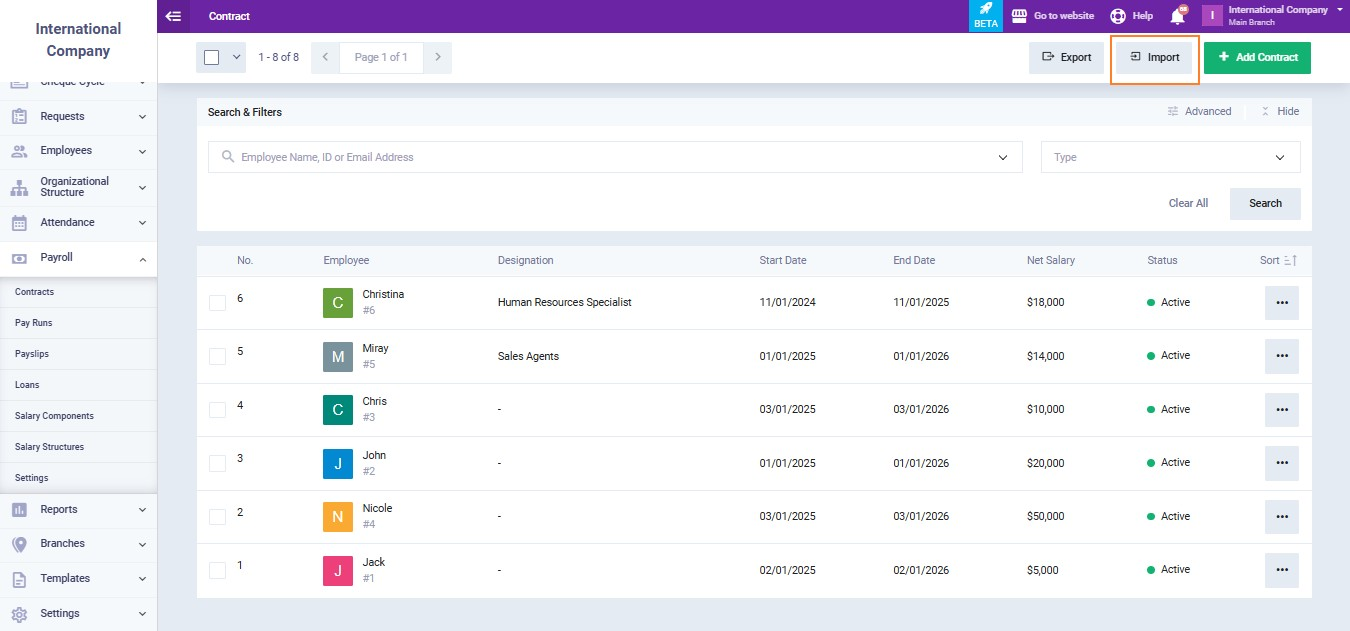Click the Add Contract button
The image size is (1350, 631).
[1257, 57]
